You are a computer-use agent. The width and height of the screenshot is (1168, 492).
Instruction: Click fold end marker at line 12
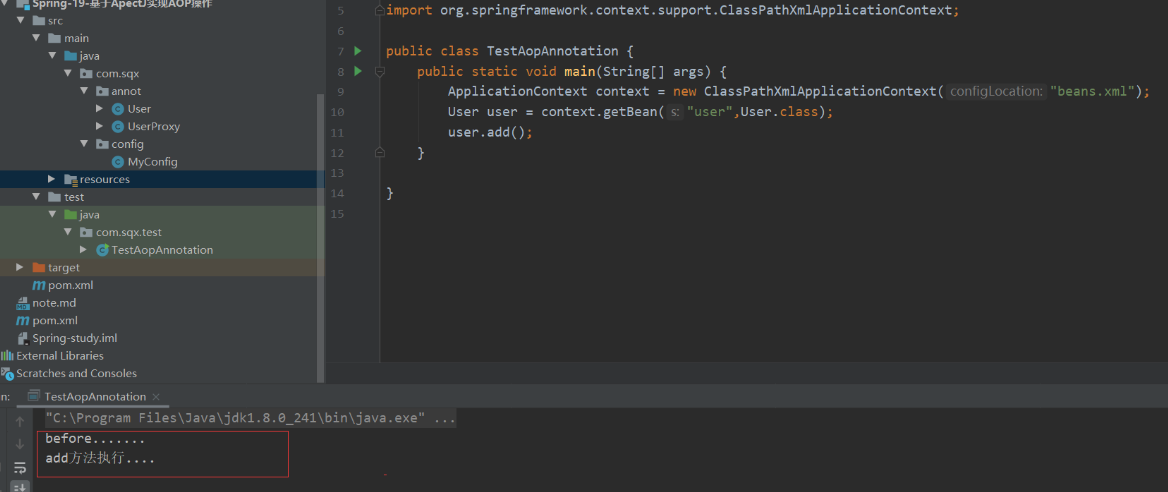(379, 152)
